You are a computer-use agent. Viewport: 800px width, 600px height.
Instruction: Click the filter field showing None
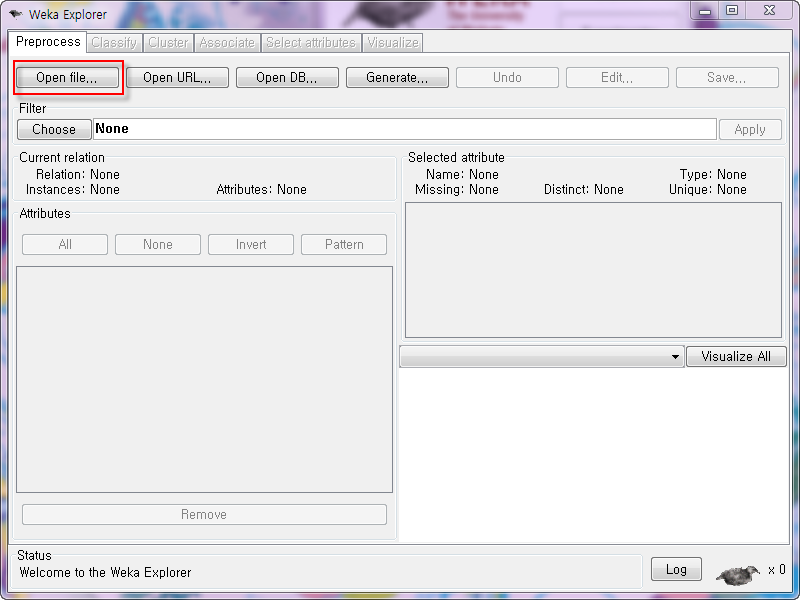pyautogui.click(x=405, y=129)
